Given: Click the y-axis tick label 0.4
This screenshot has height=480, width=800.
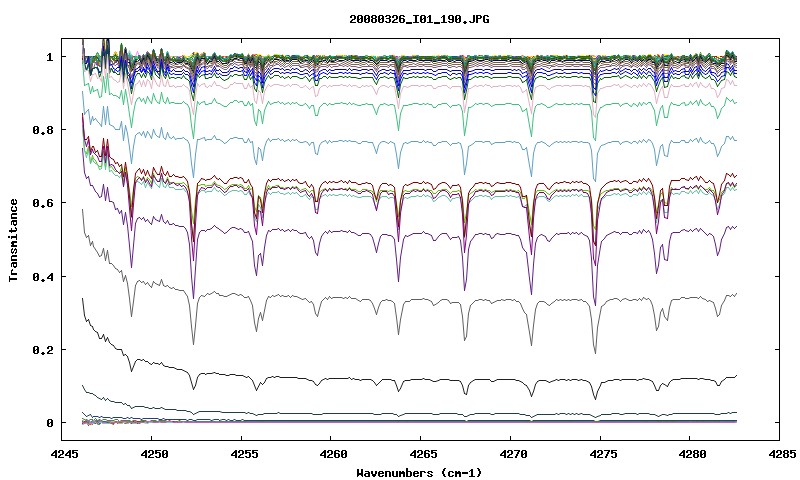Looking at the screenshot, I should [42, 276].
